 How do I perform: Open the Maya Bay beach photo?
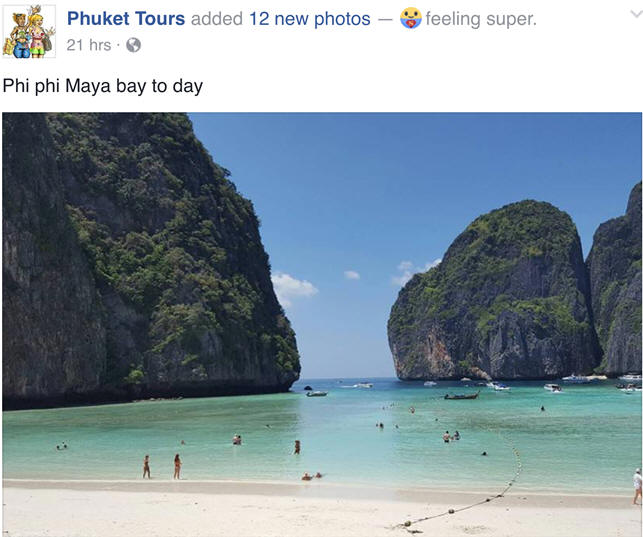(322, 323)
